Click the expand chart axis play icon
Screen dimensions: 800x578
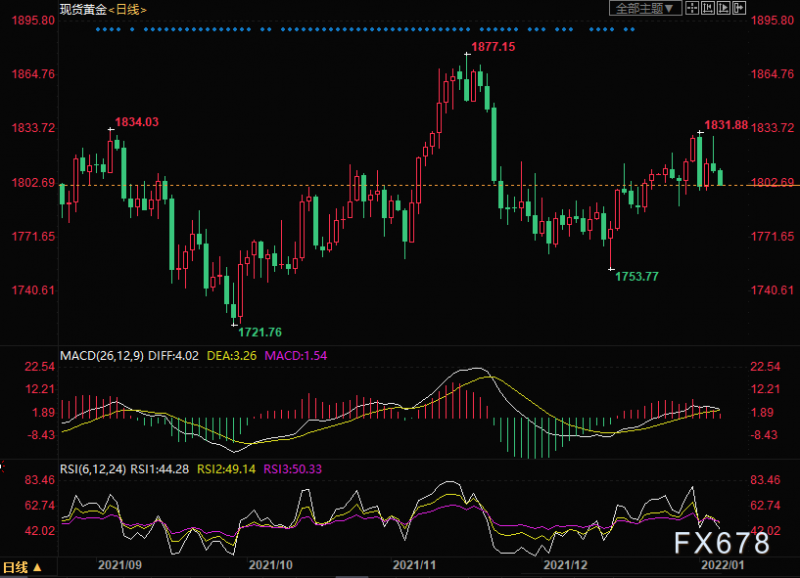[723, 8]
